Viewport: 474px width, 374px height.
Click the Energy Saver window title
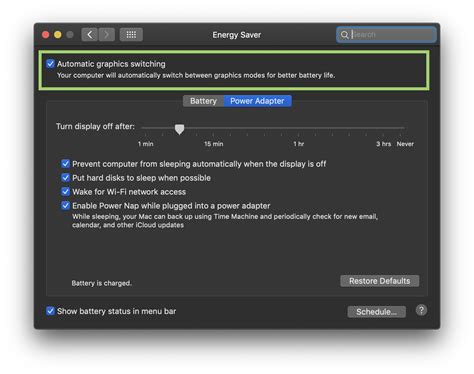click(x=237, y=35)
